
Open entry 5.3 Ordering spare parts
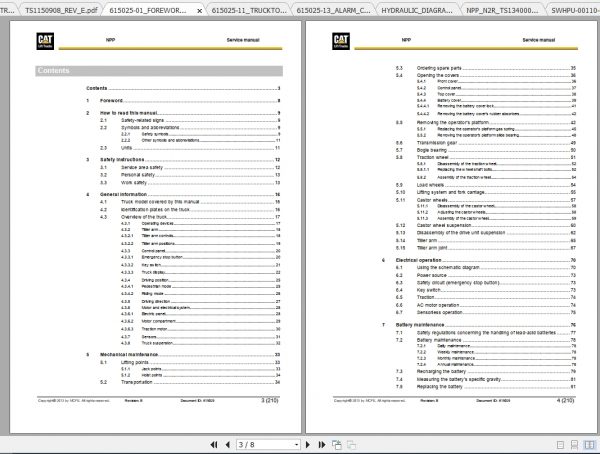tap(486, 68)
